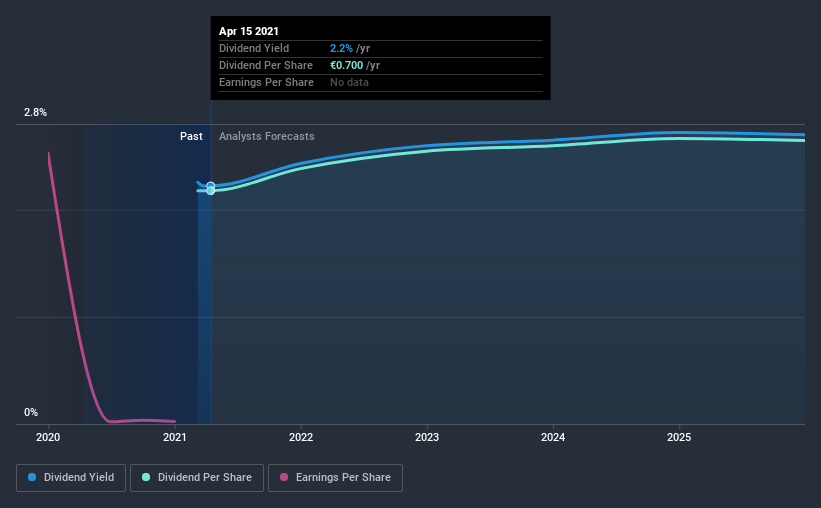Click the 2.2% dividend yield tooltip value
The image size is (821, 508).
point(341,48)
